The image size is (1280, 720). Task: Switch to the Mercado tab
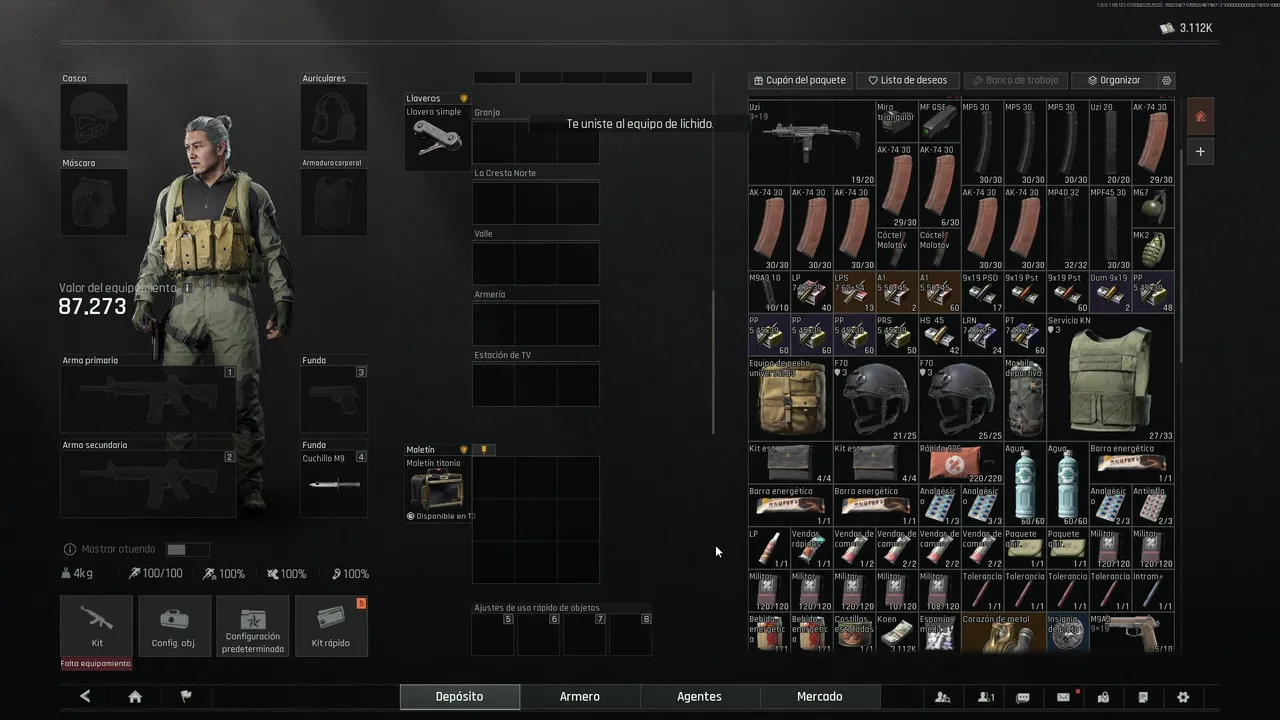[820, 697]
